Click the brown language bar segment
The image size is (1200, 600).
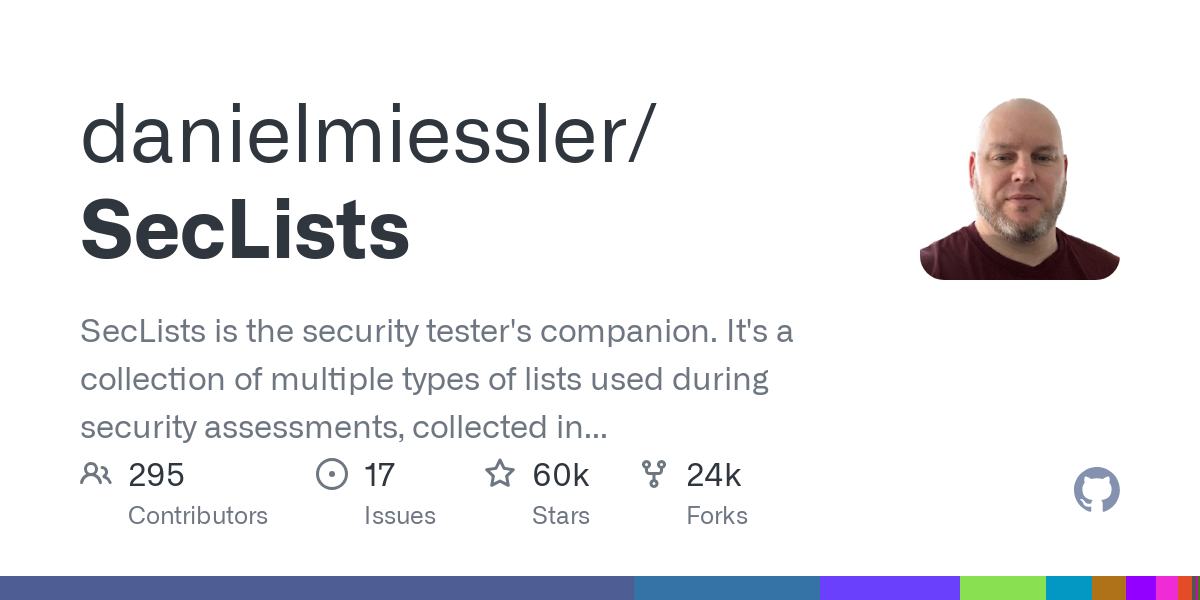pos(1109,588)
